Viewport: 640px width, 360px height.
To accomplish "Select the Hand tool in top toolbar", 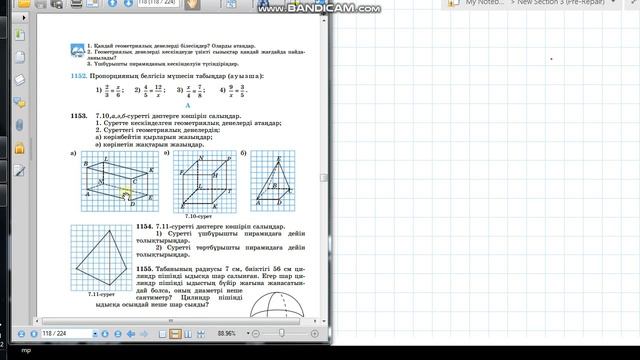I will pyautogui.click(x=192, y=4).
